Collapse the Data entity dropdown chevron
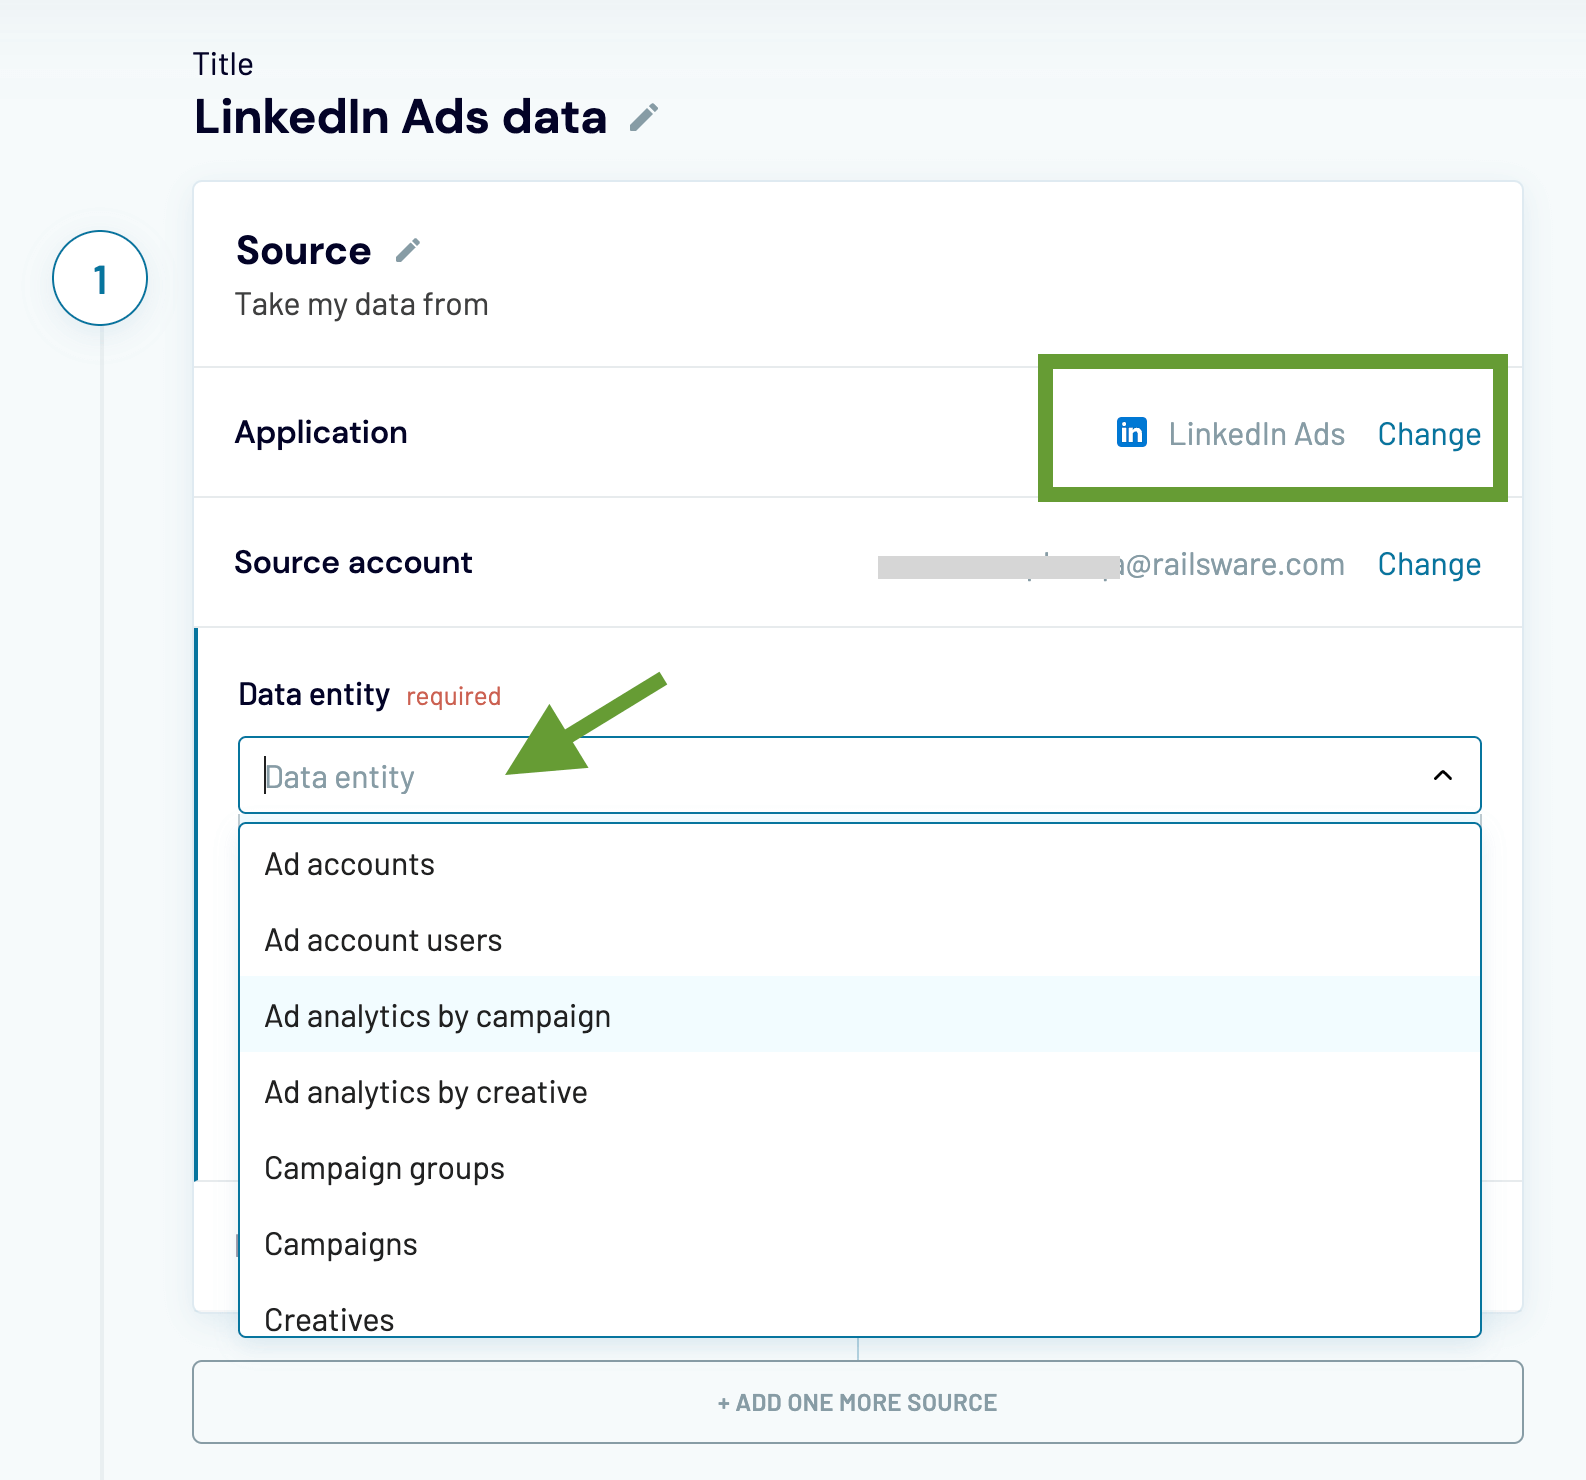 click(x=1443, y=776)
